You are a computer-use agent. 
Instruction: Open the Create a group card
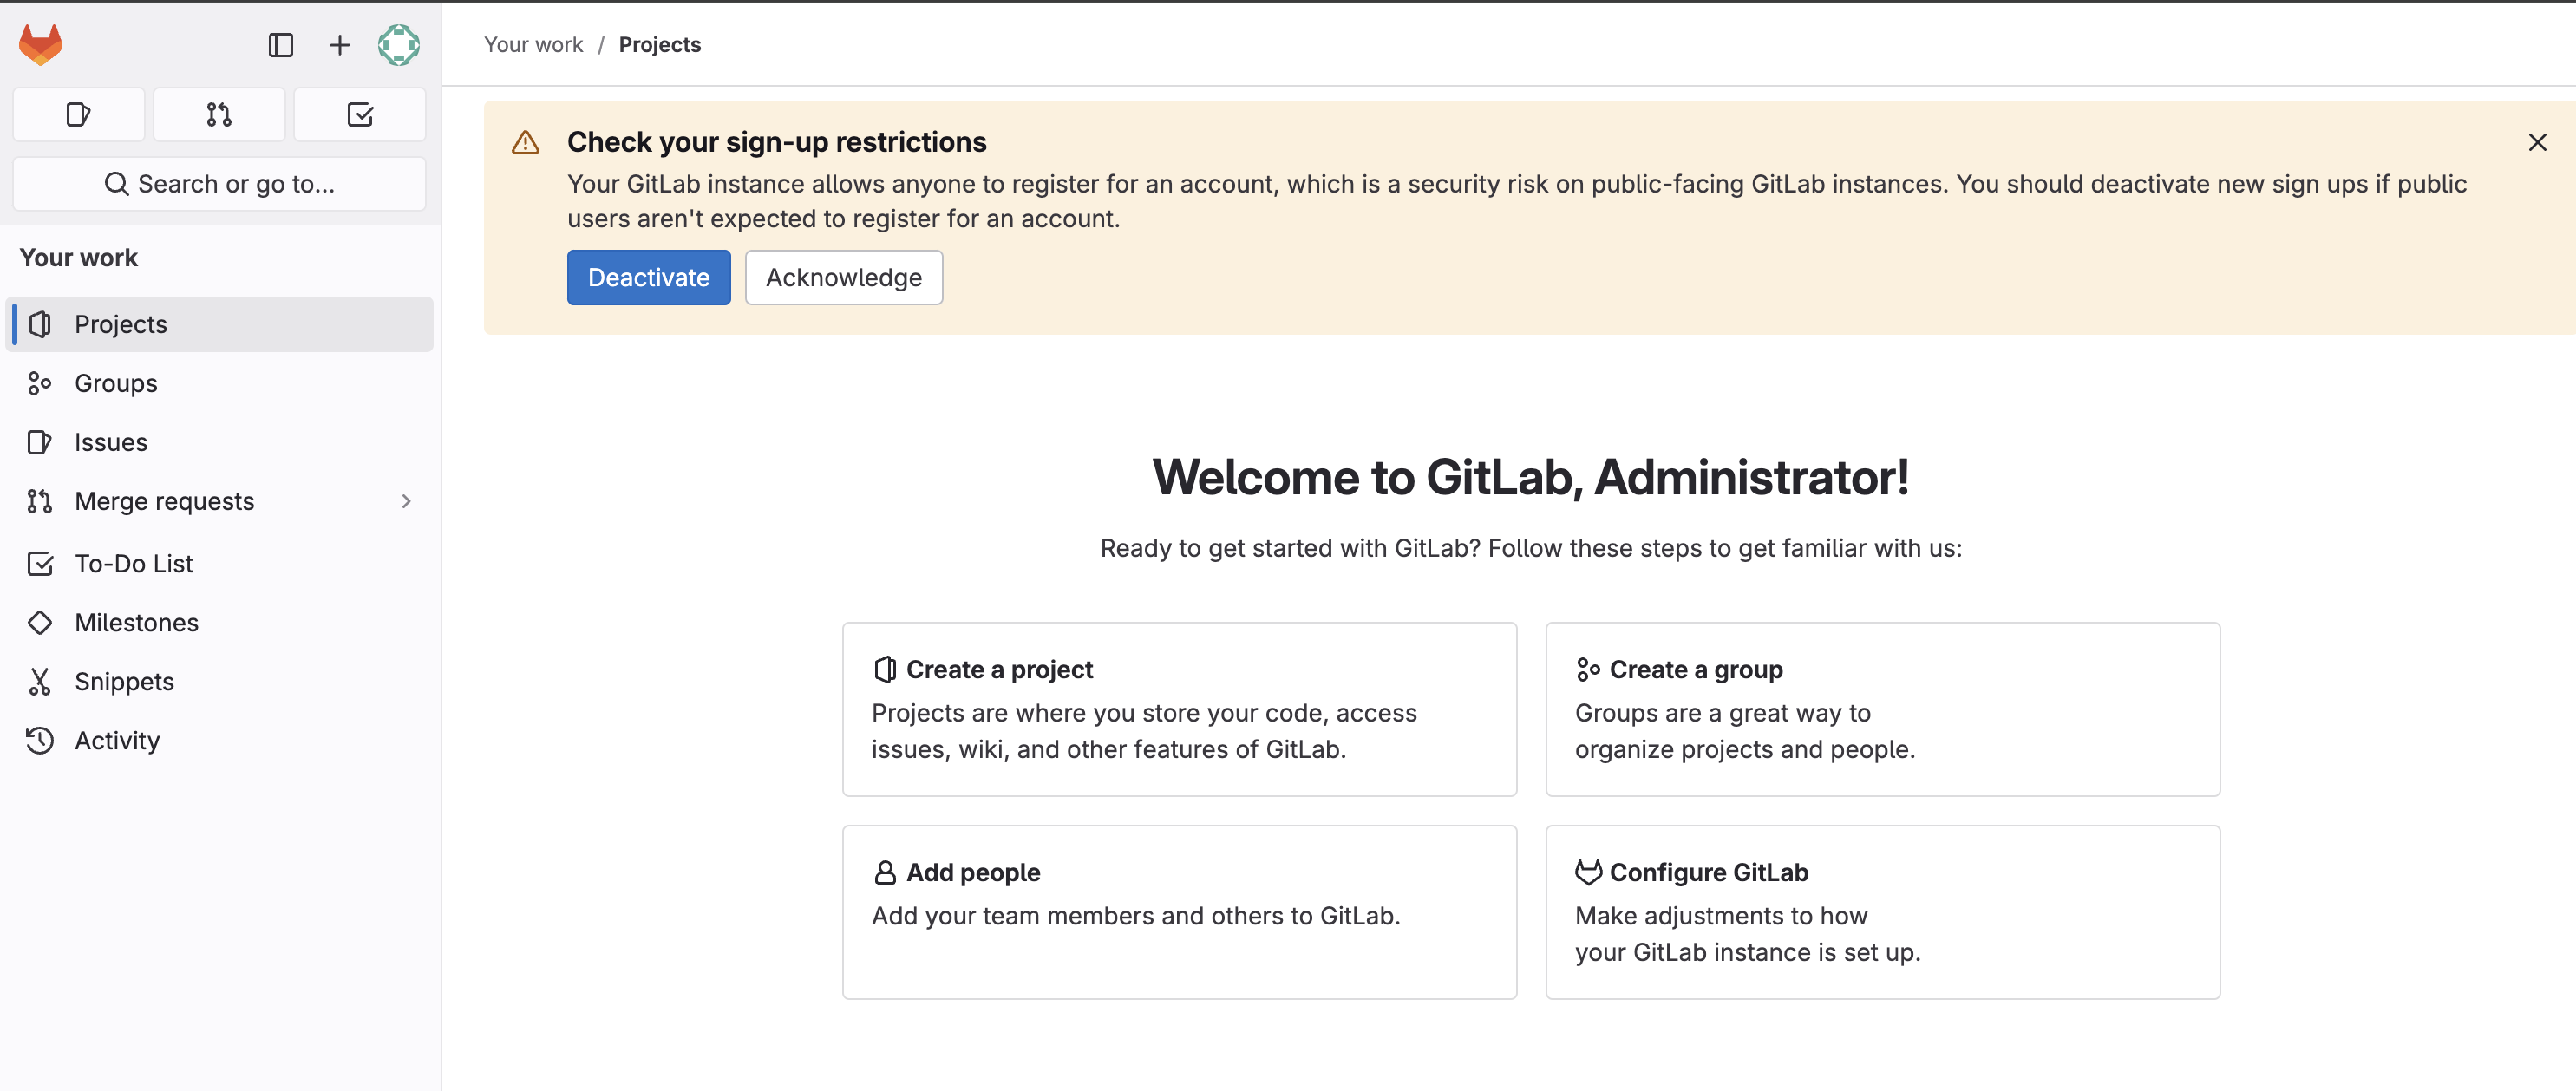[x=1883, y=710]
